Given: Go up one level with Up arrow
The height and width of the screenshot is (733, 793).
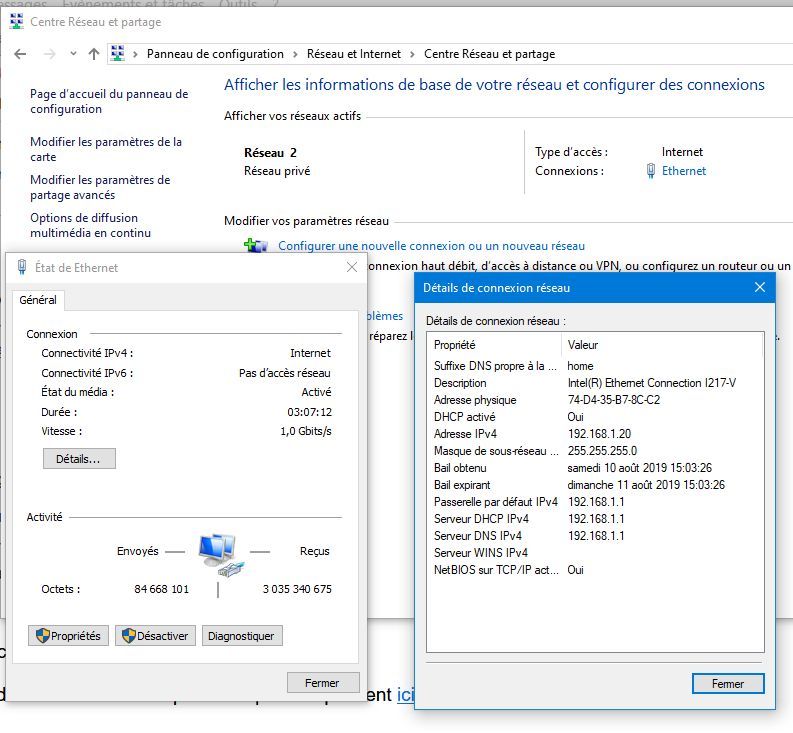Looking at the screenshot, I should (x=94, y=54).
